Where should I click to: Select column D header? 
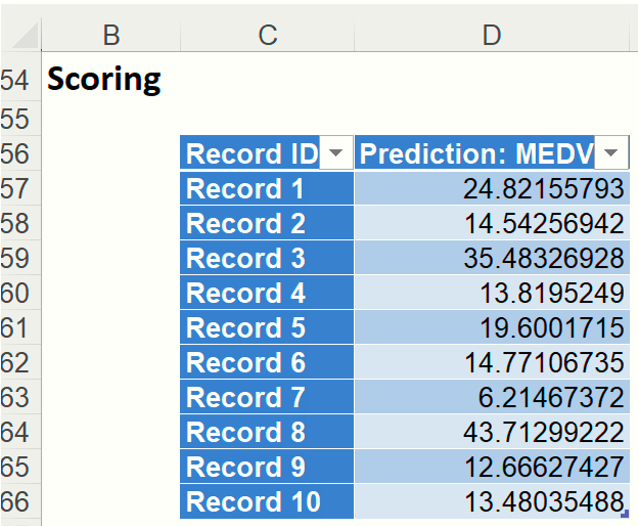point(491,35)
